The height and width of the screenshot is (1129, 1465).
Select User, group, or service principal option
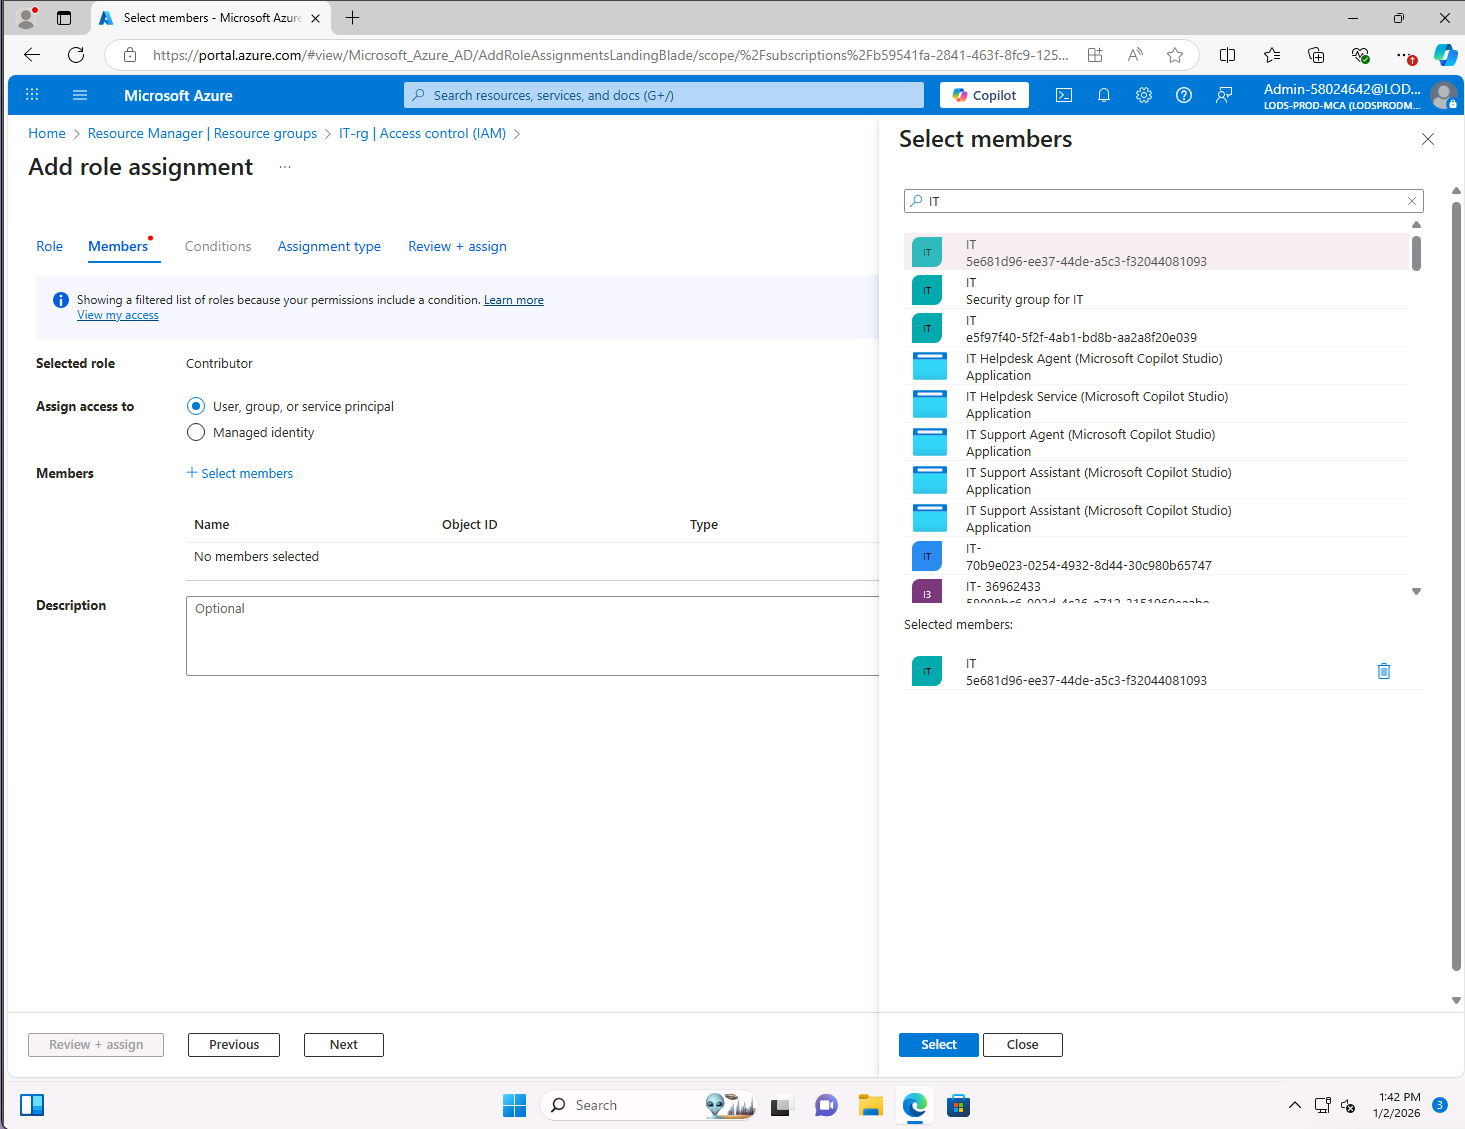(x=196, y=406)
